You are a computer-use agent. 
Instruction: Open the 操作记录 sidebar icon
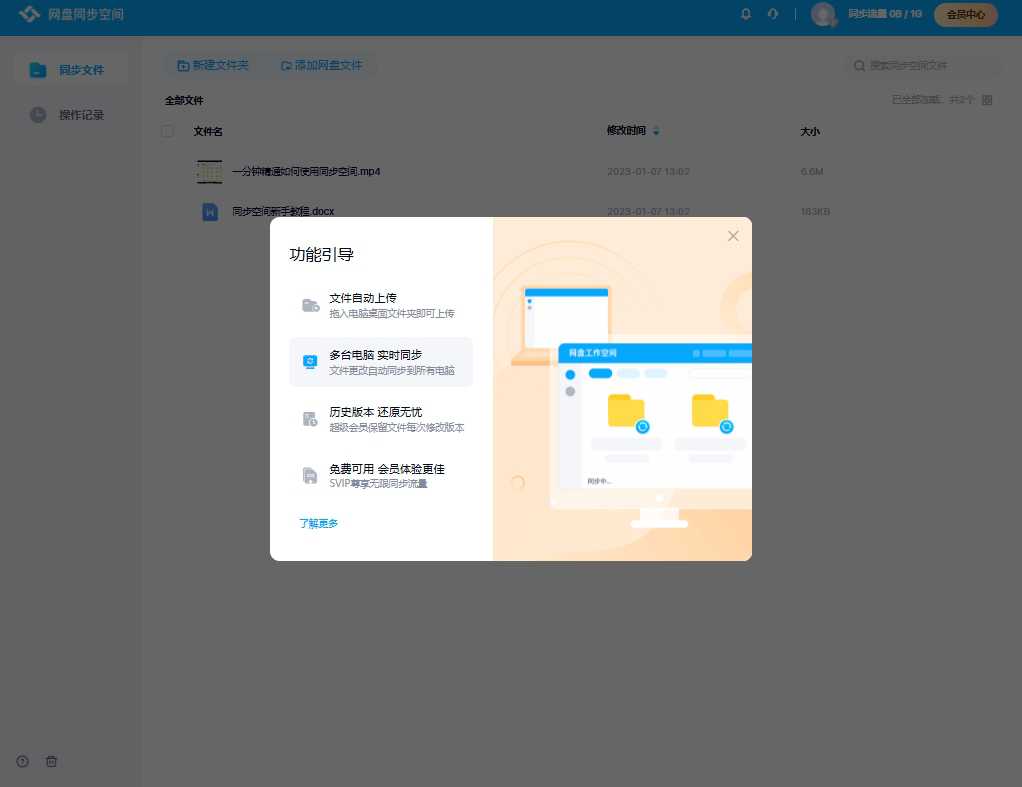37,114
